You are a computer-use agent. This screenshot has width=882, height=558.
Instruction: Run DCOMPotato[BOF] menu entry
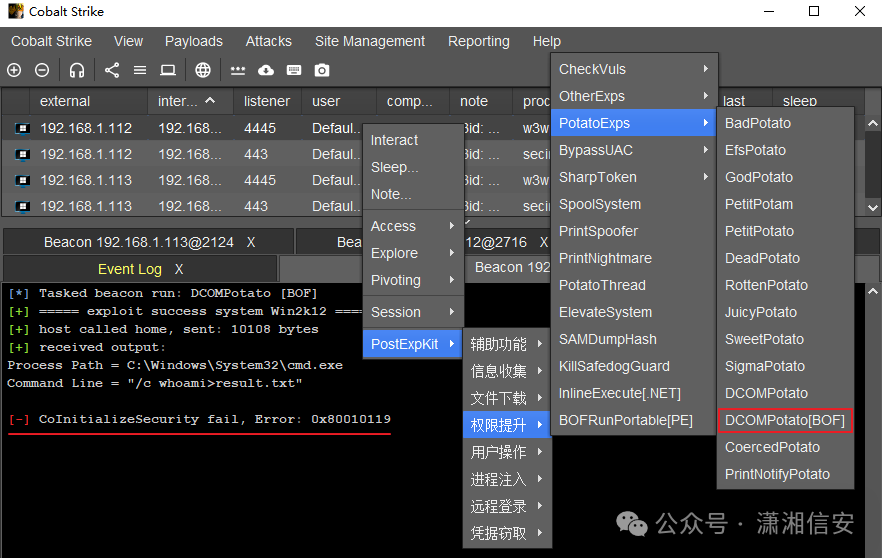[x=785, y=420]
